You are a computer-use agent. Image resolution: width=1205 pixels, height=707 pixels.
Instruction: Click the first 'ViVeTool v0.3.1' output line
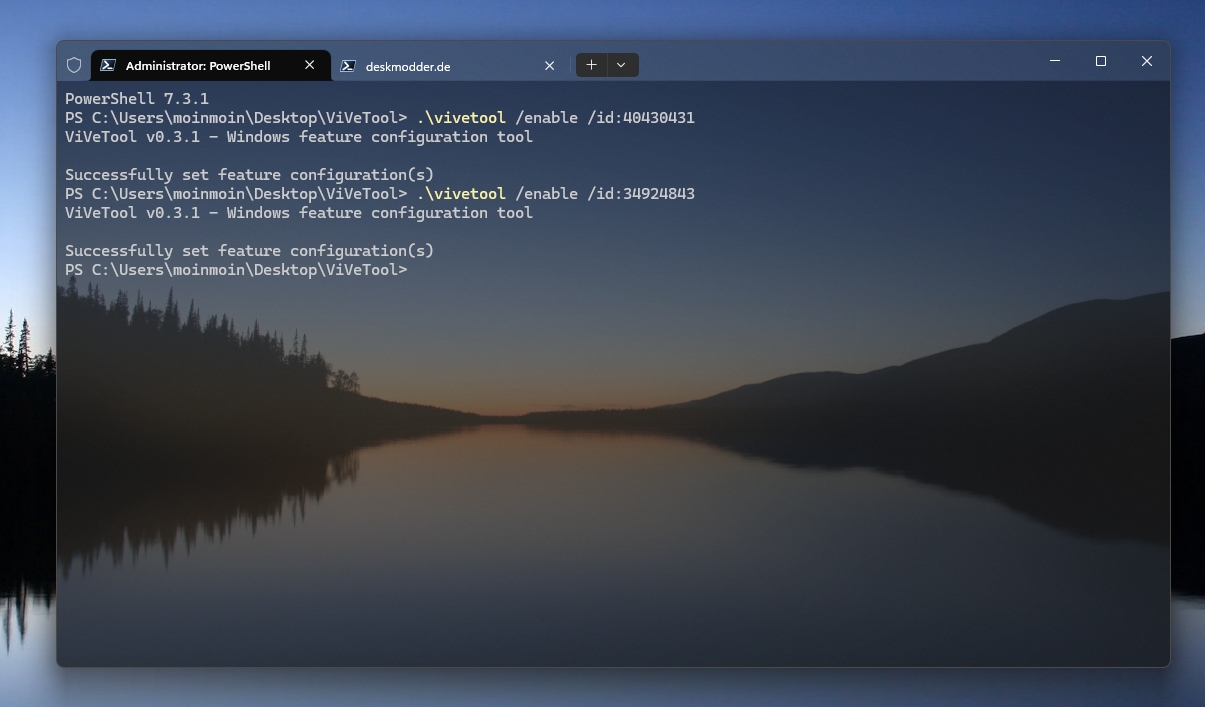coord(299,137)
